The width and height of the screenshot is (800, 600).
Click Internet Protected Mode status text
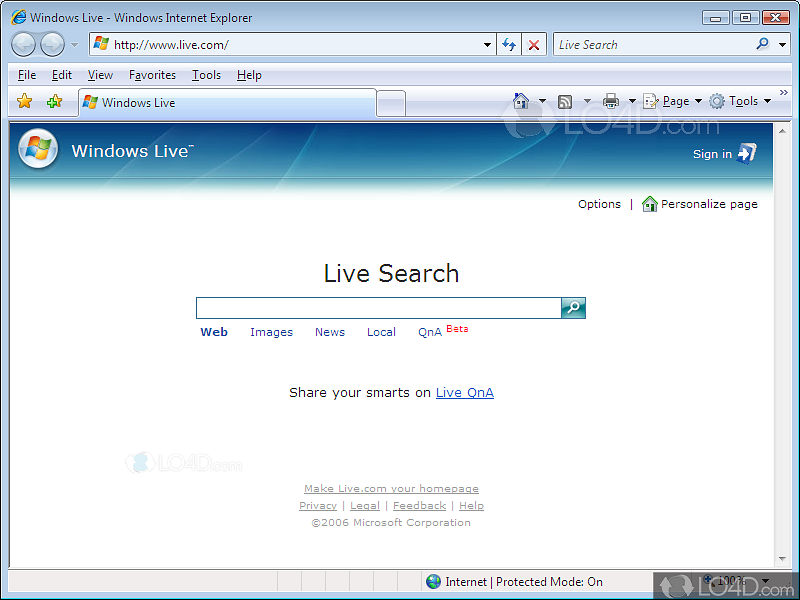(524, 582)
